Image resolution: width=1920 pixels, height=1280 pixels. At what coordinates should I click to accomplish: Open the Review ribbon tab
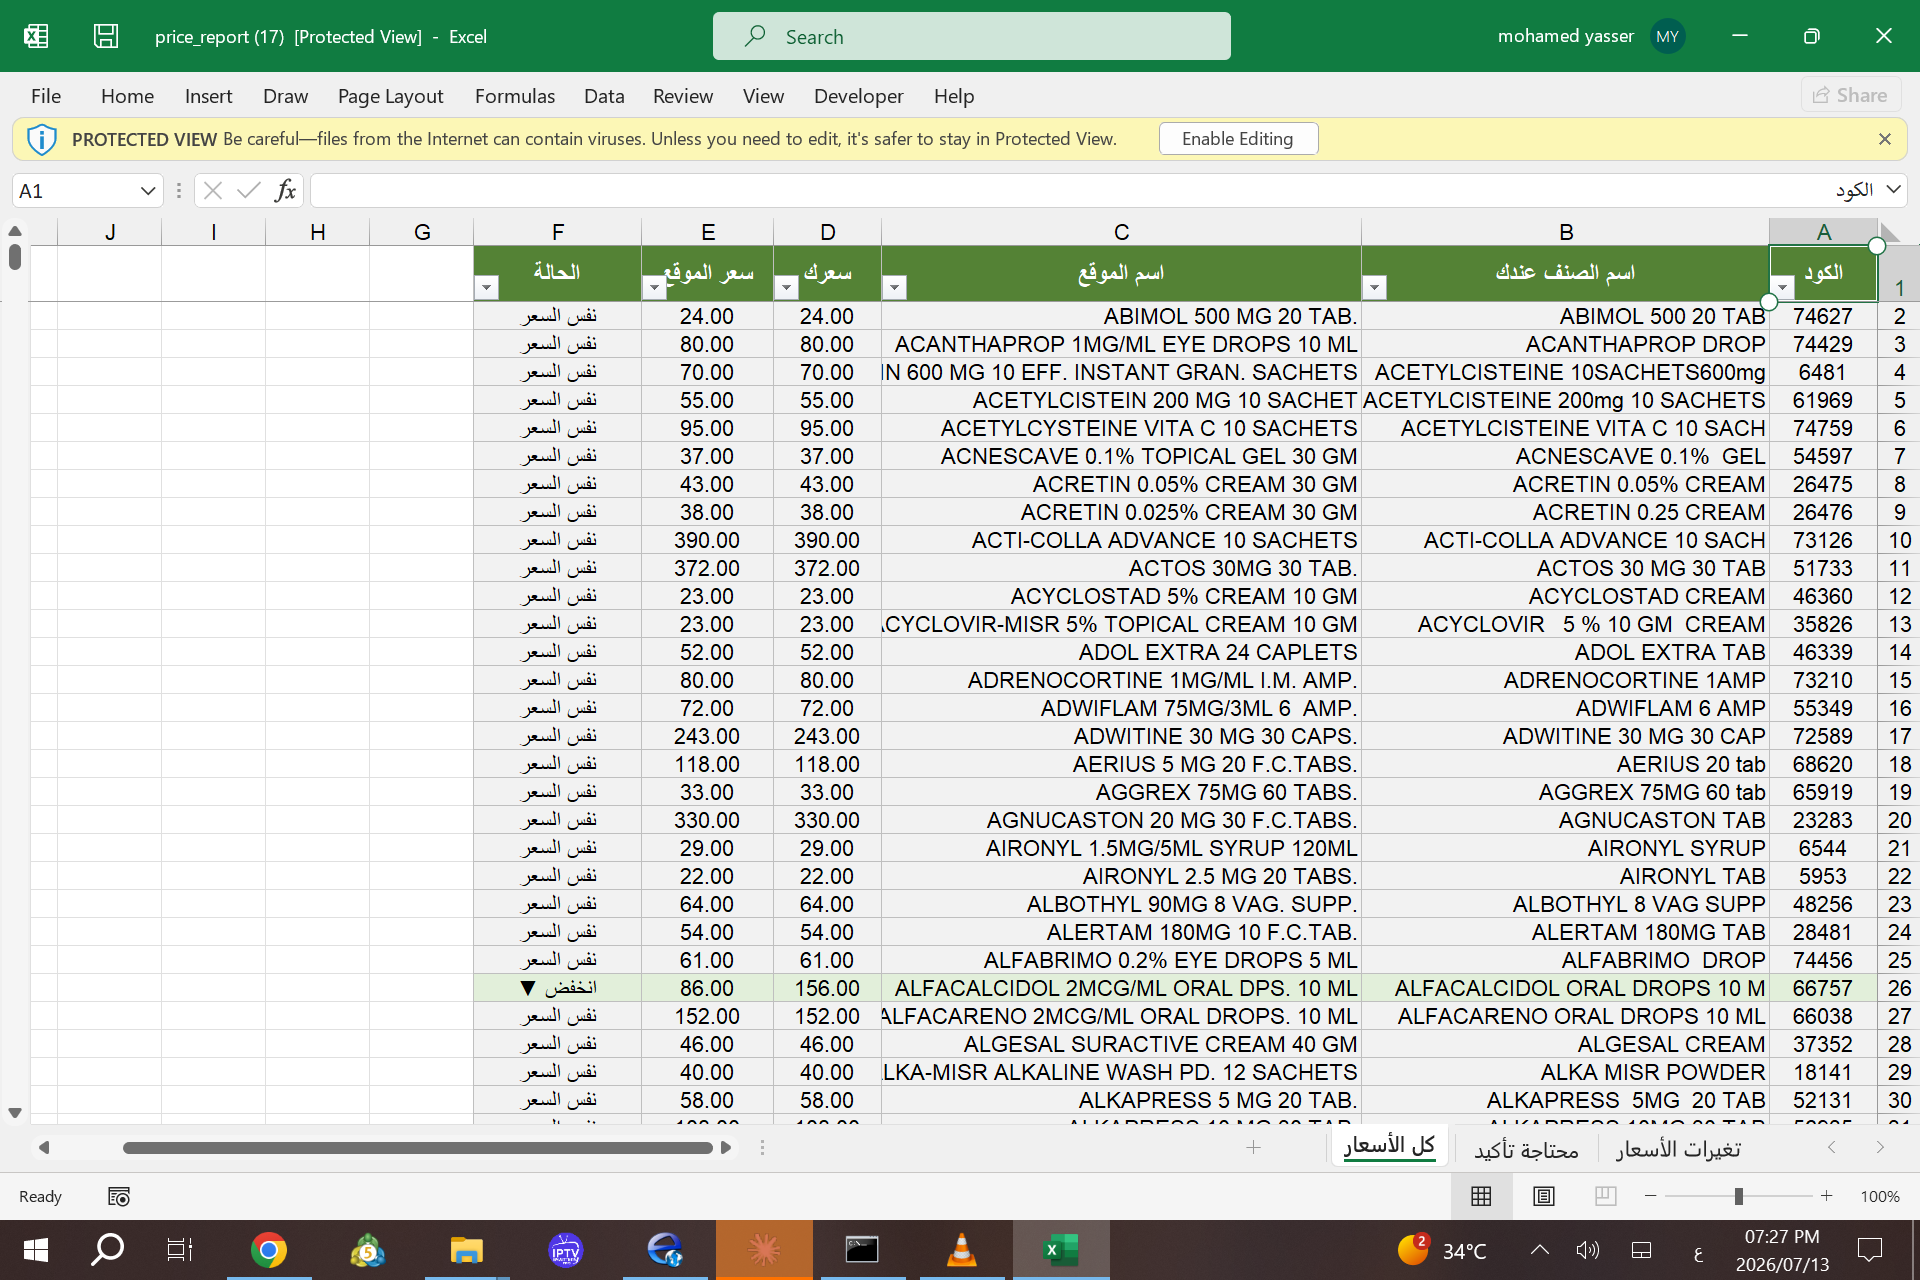point(683,96)
